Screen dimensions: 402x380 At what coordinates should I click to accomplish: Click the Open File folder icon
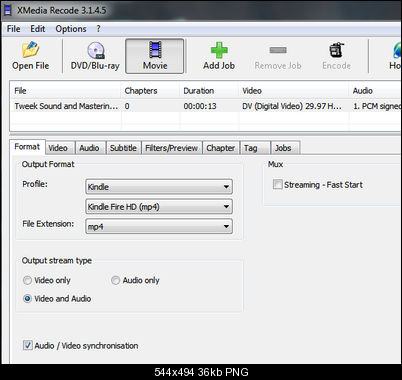tap(31, 50)
